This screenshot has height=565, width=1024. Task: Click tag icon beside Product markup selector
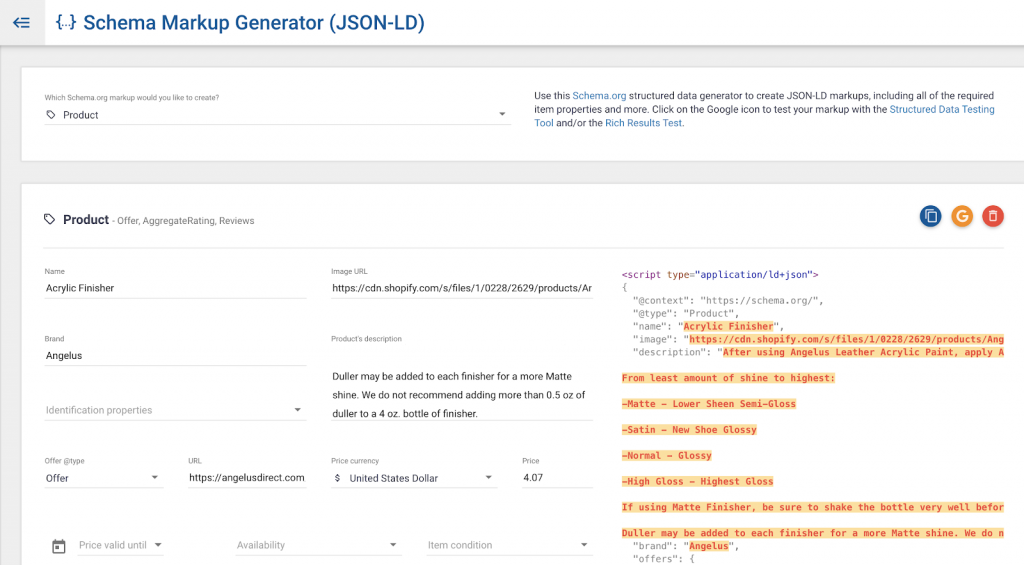(51, 115)
